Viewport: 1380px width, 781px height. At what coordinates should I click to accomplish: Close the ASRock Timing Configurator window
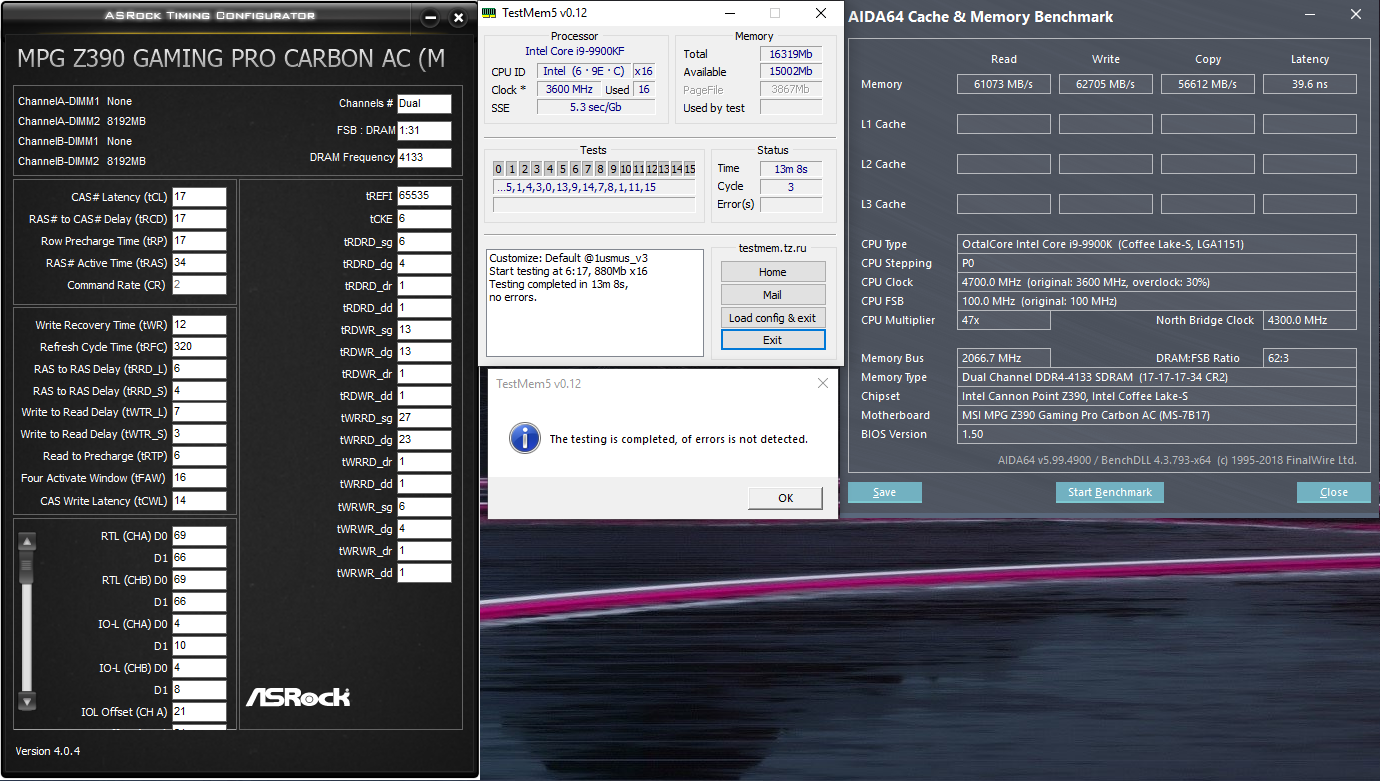[x=458, y=18]
